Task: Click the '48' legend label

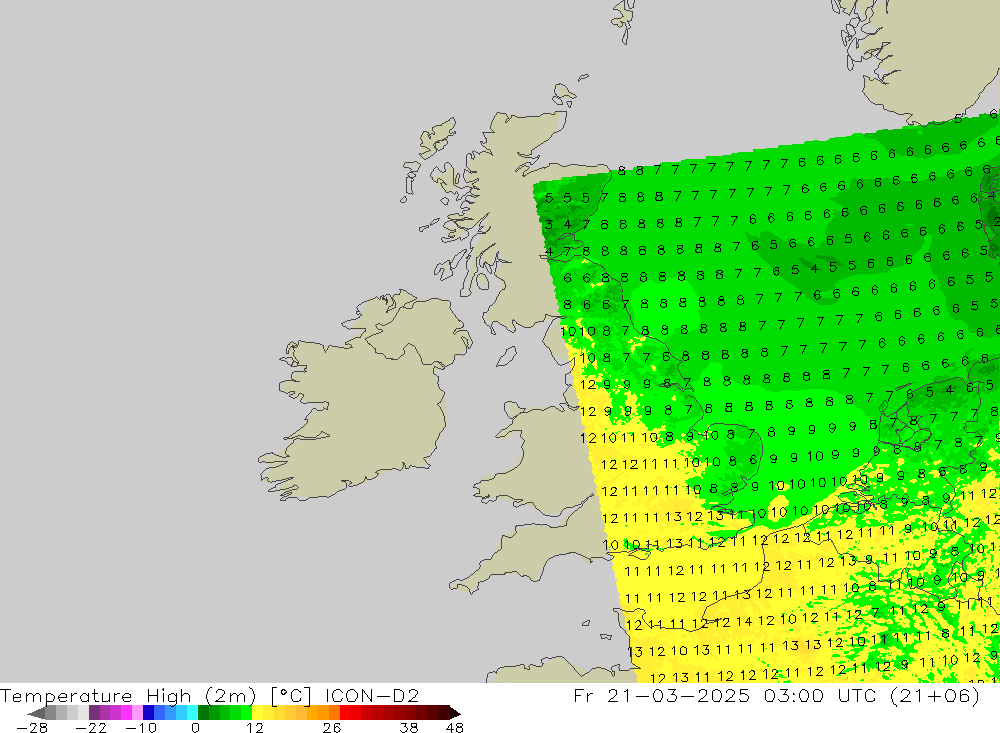Action: [455, 728]
